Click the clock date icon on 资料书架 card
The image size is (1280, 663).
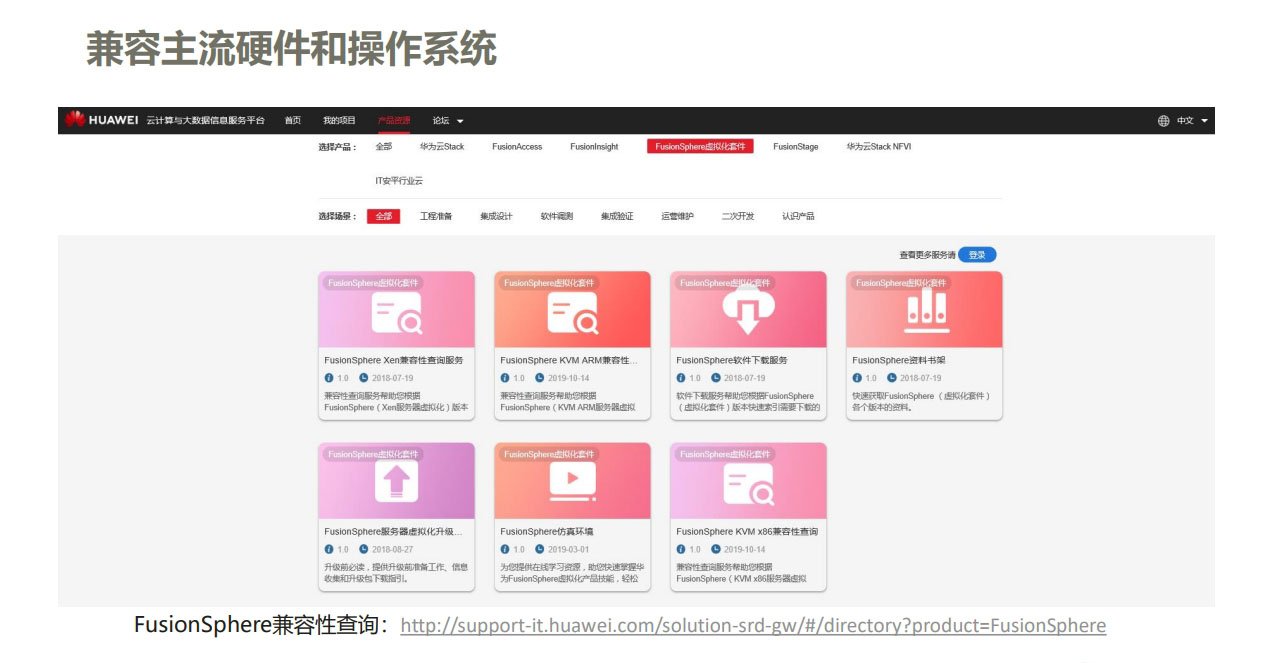click(891, 378)
